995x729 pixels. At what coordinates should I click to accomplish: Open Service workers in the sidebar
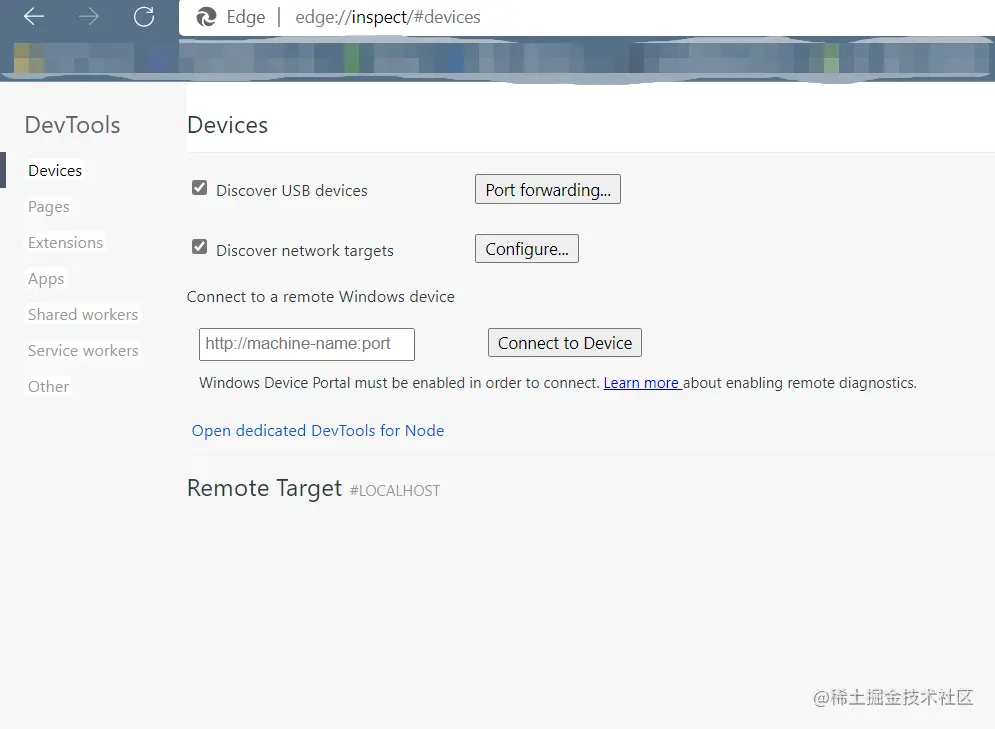(83, 351)
